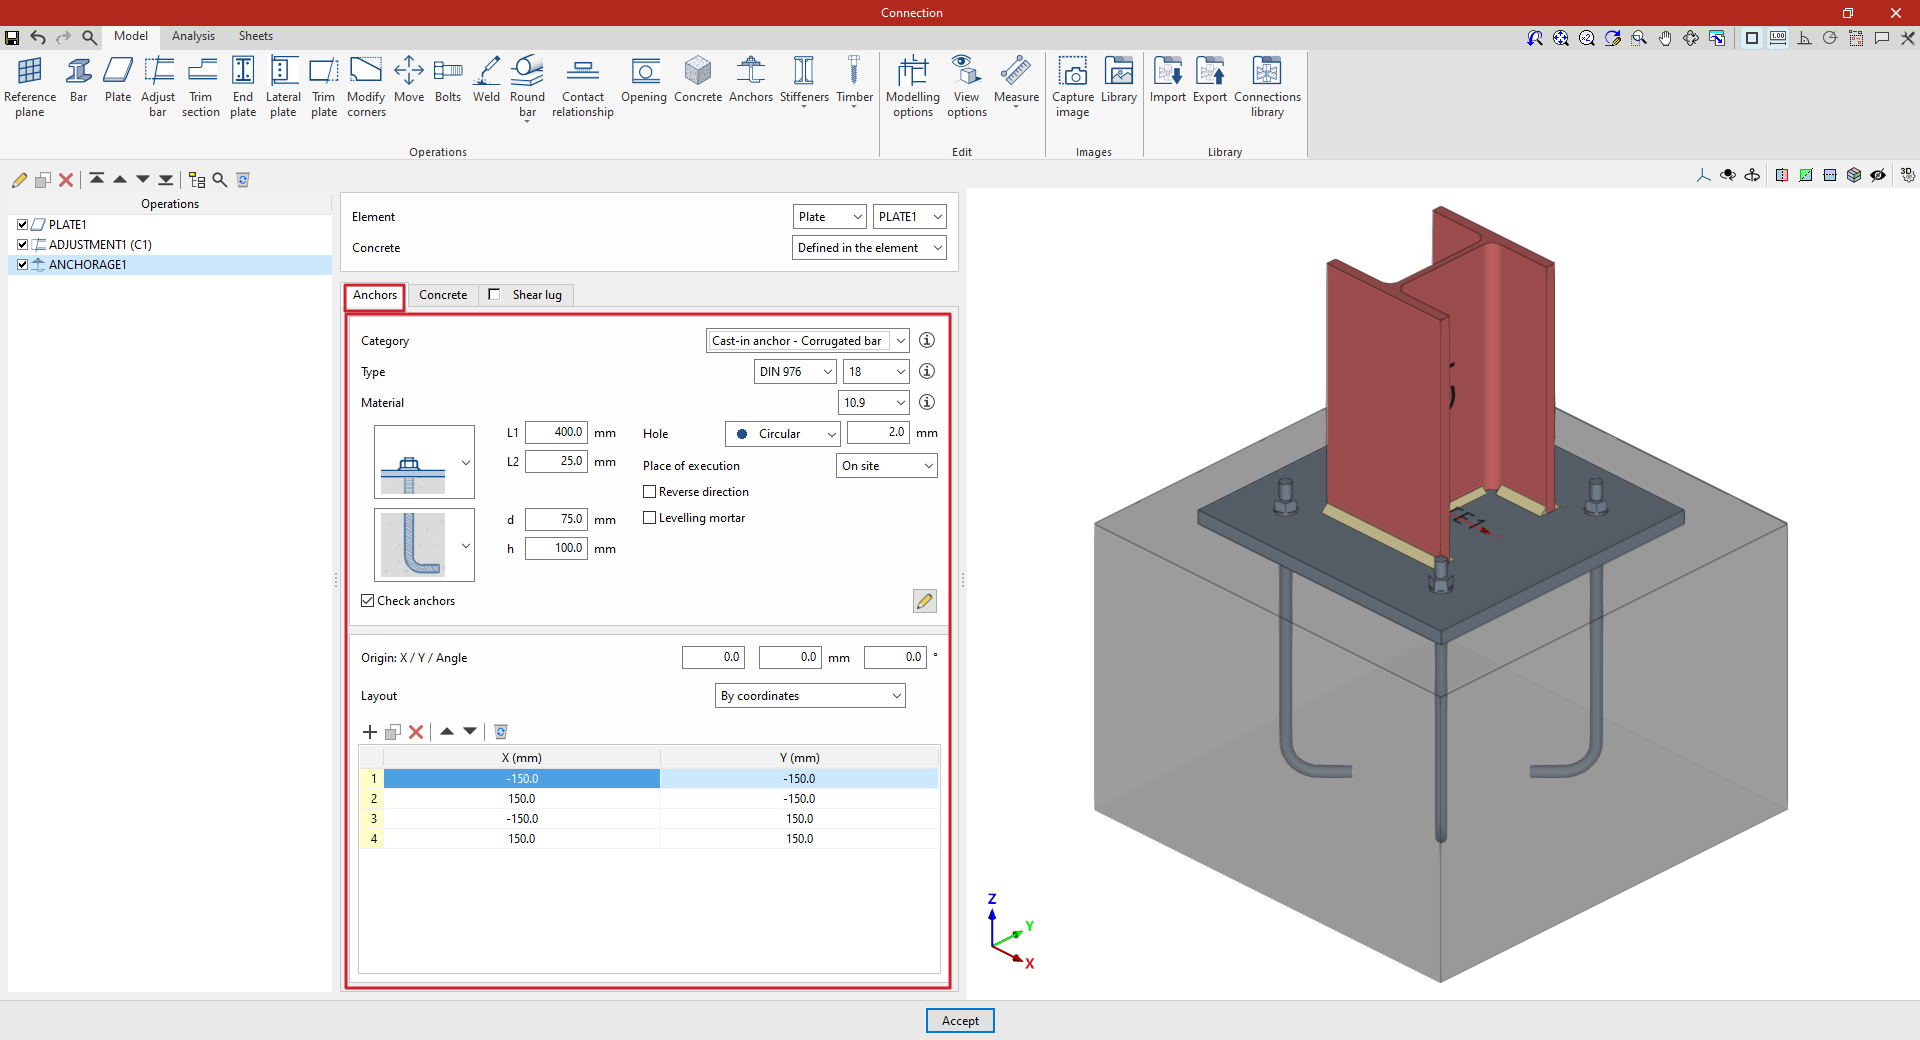Toggle the Levelling mortar checkbox
This screenshot has width=1920, height=1040.
[650, 518]
